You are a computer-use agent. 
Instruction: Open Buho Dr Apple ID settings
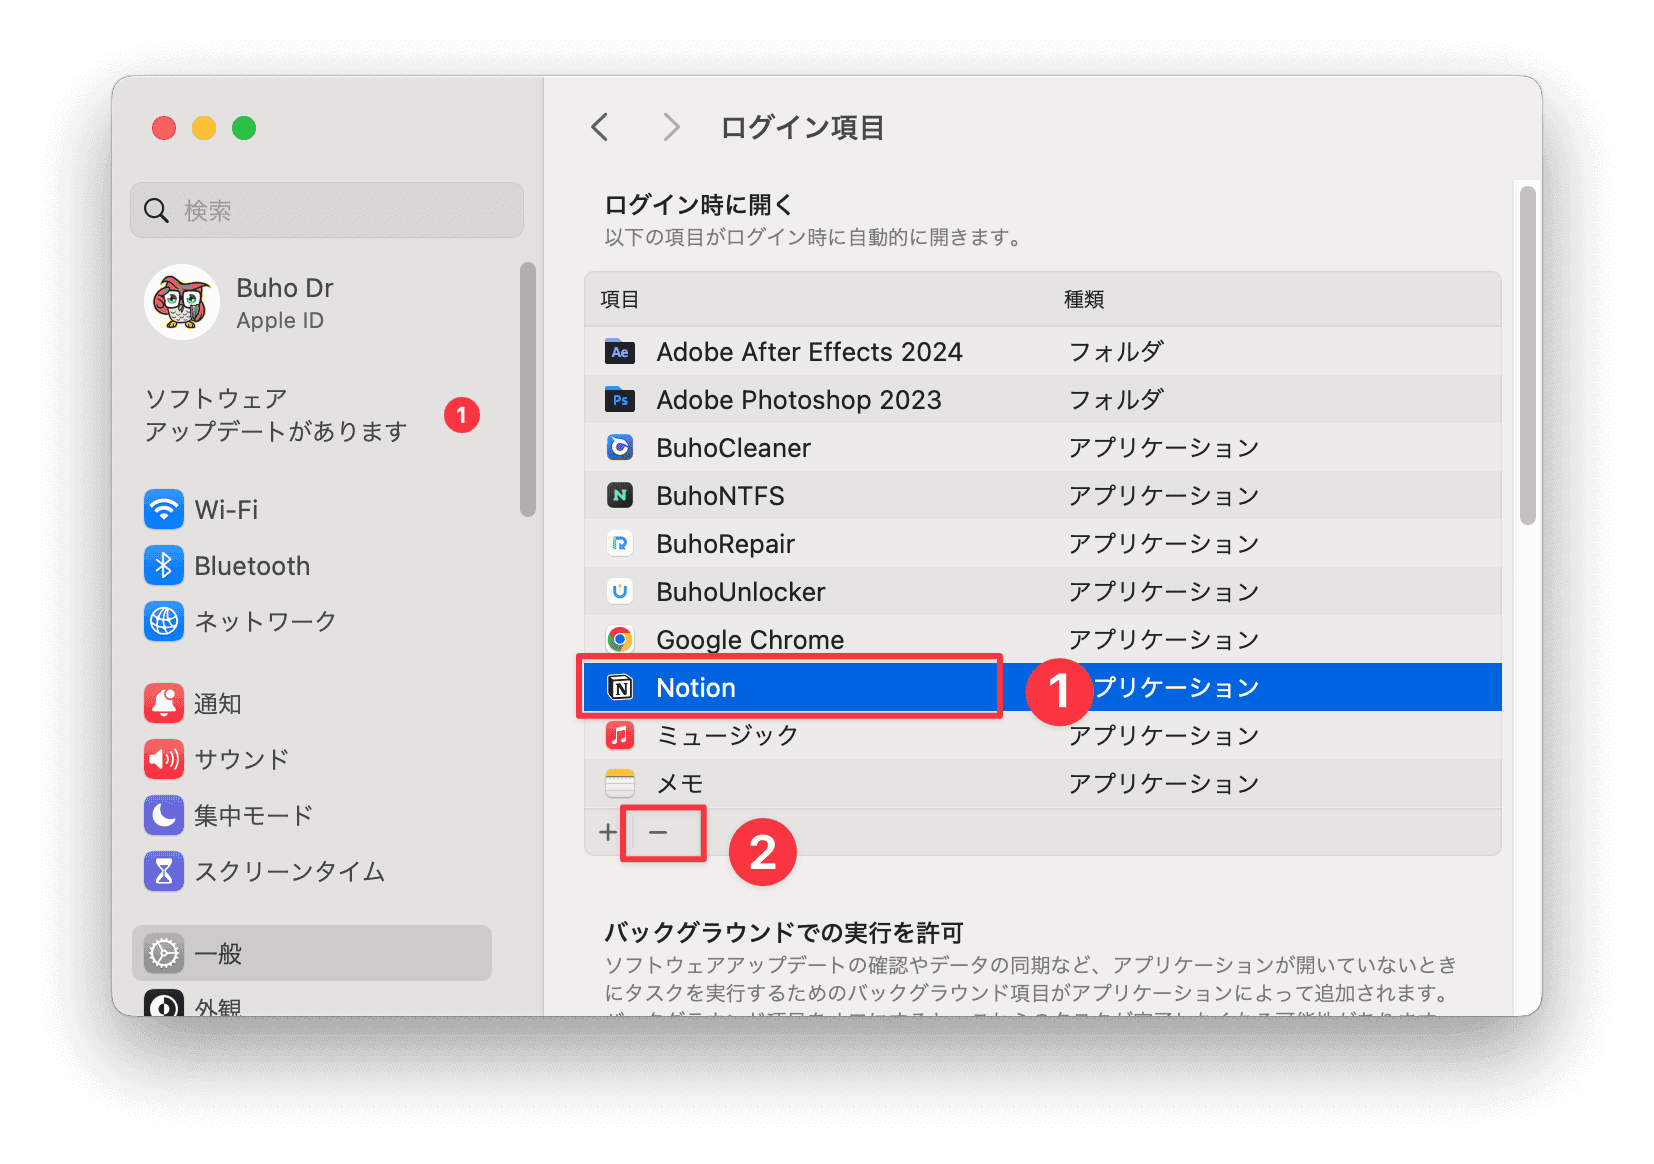pos(312,302)
